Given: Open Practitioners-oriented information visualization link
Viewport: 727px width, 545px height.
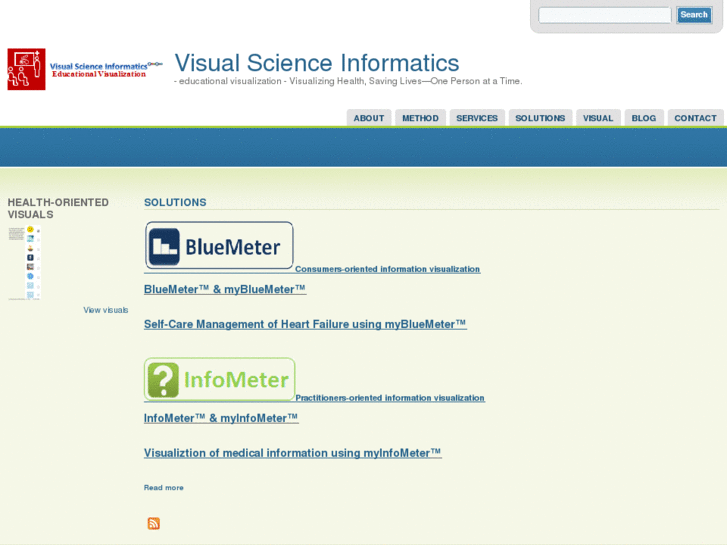Looking at the screenshot, I should 390,398.
